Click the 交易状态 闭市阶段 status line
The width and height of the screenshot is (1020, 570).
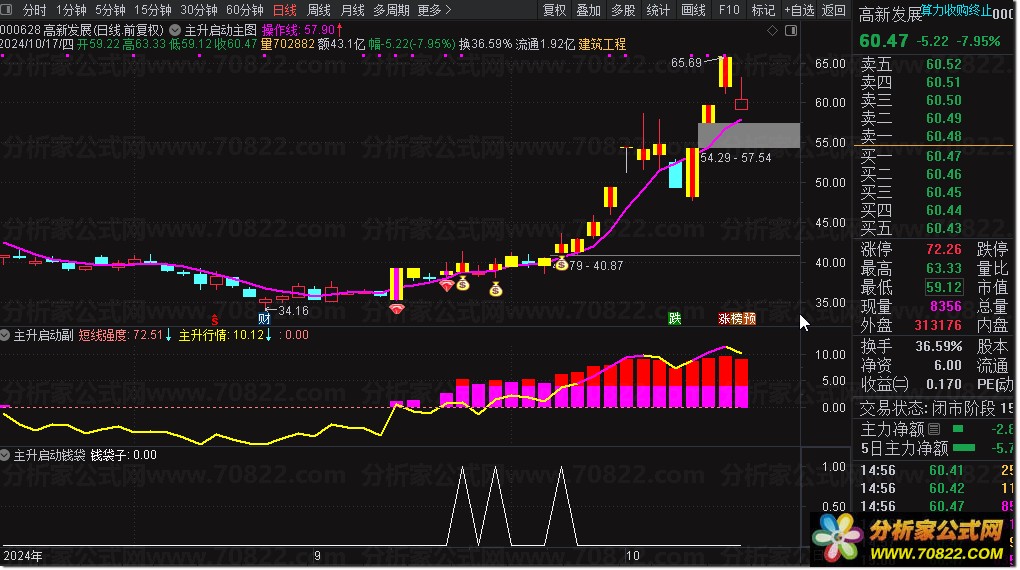tap(936, 409)
